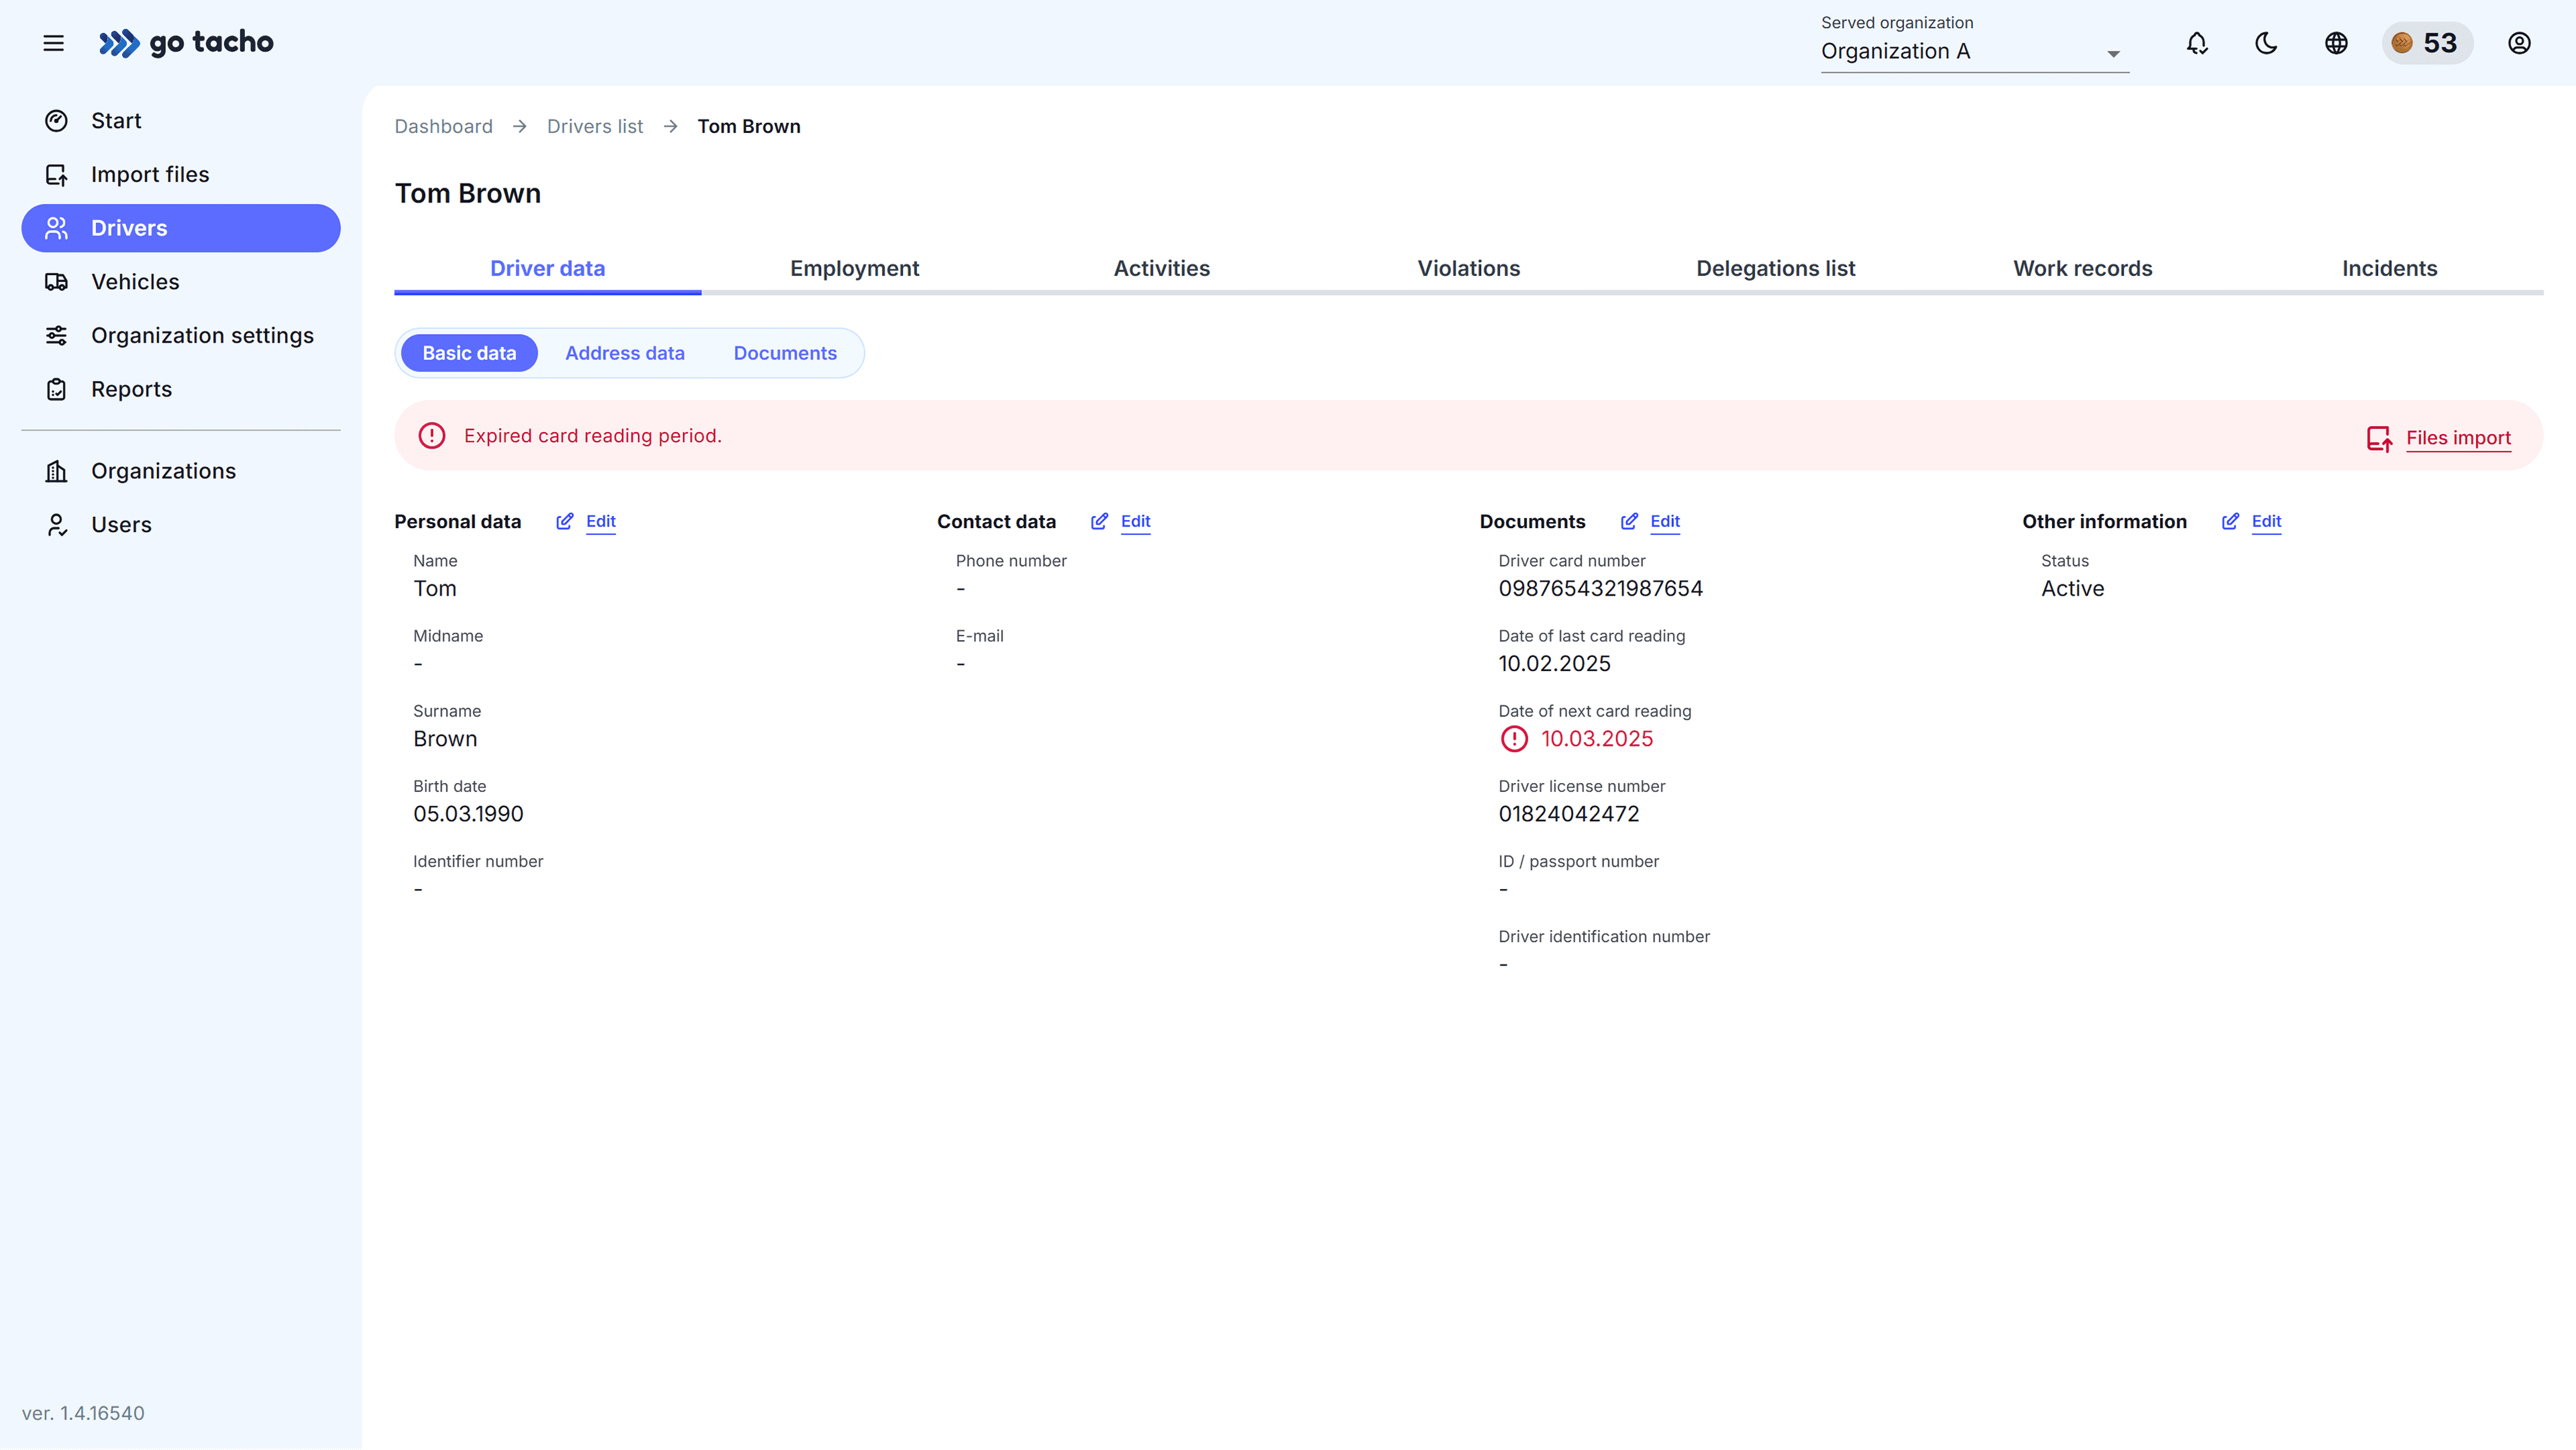
Task: Collapse sidebar with hamburger menu
Action: point(53,43)
